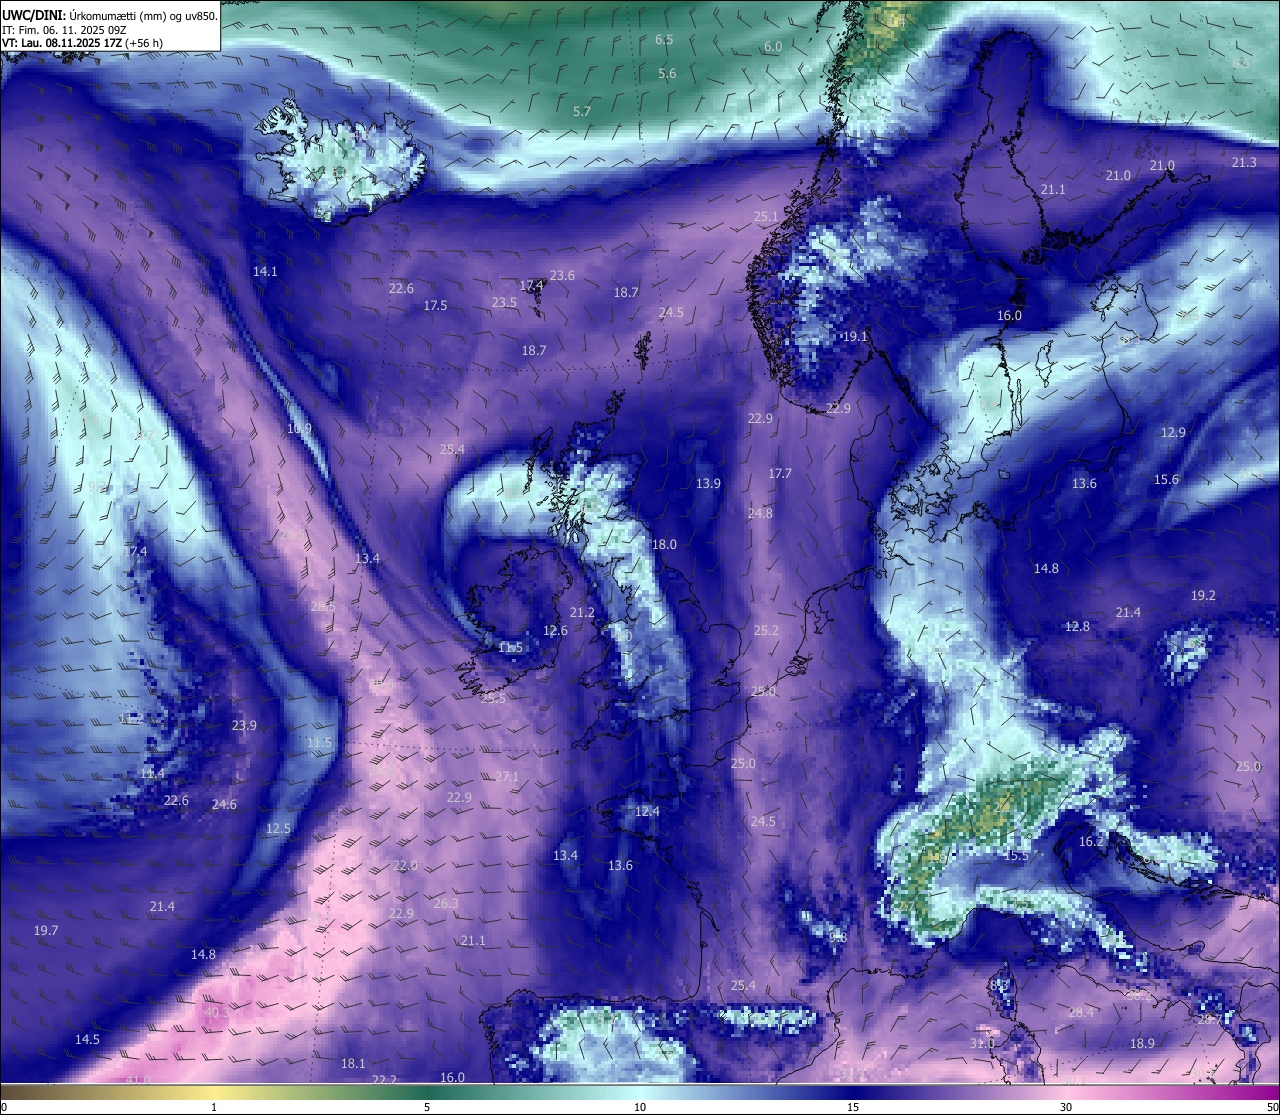The image size is (1280, 1115).
Task: Click the 6.5 value north of map
Action: click(664, 40)
